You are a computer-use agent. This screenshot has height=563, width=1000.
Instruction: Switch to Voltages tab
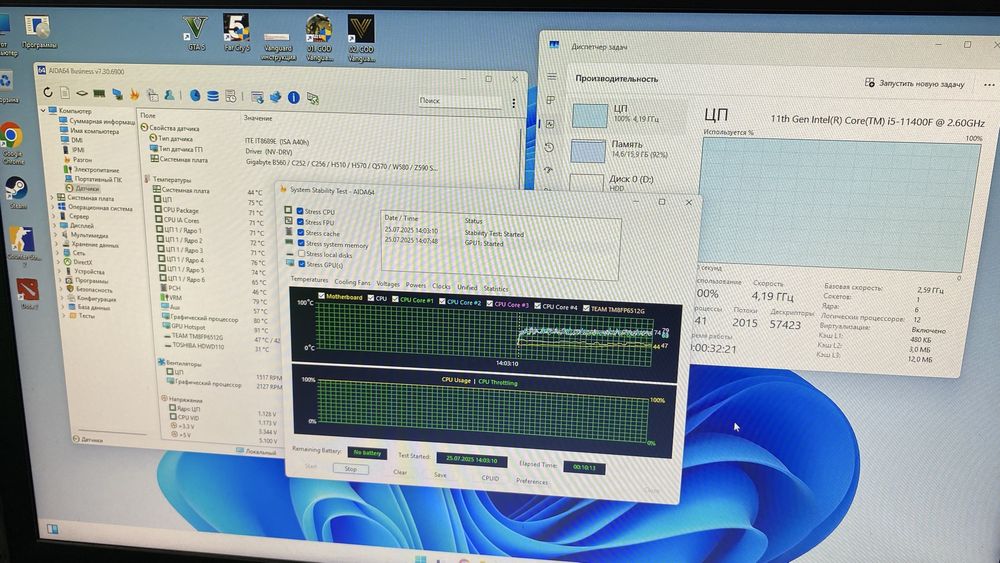coord(388,284)
